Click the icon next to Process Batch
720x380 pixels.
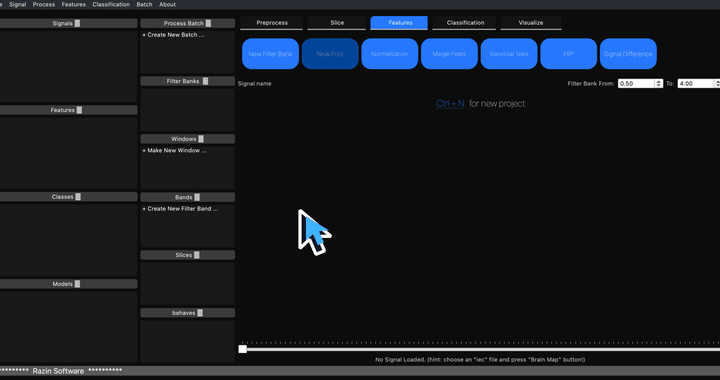(208, 23)
